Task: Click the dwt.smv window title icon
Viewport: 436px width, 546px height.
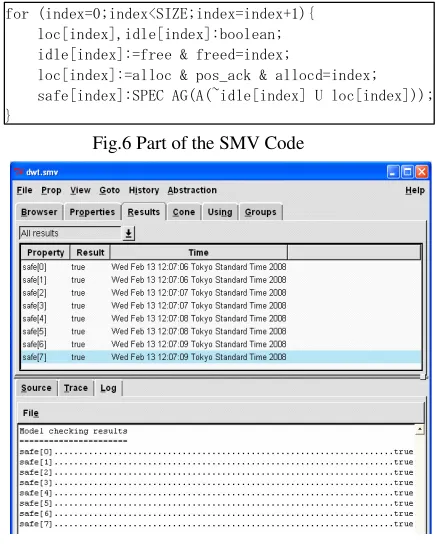Action: (19, 172)
